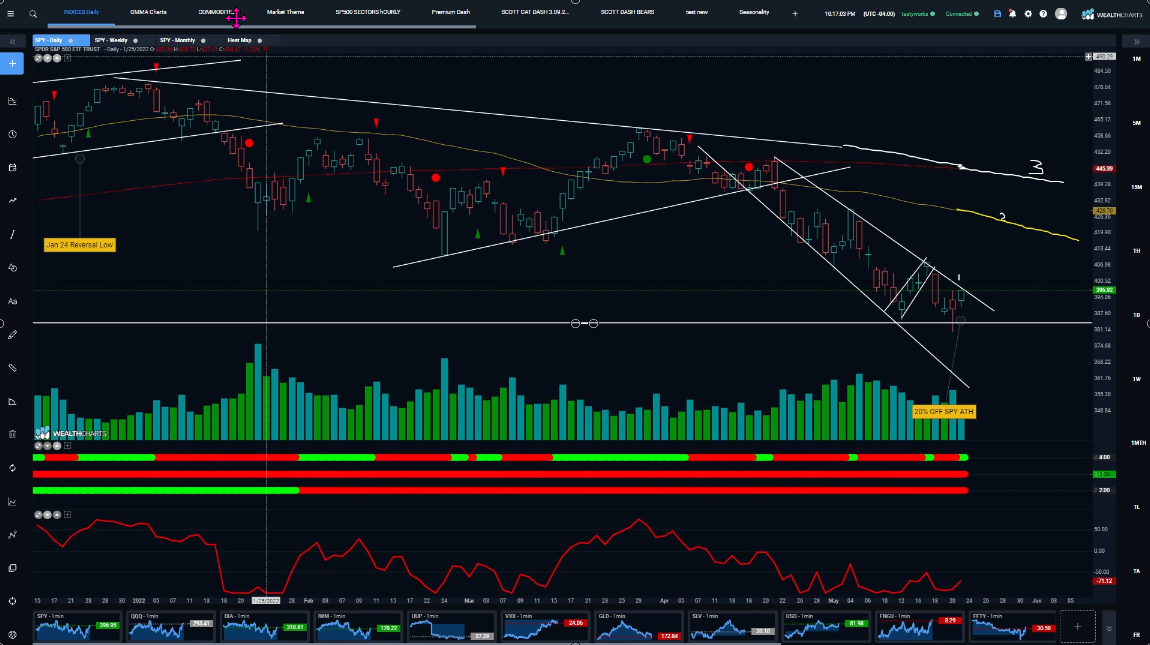Viewport: 1150px width, 645px height.
Task: Open the notifications bell
Action: (x=1013, y=14)
